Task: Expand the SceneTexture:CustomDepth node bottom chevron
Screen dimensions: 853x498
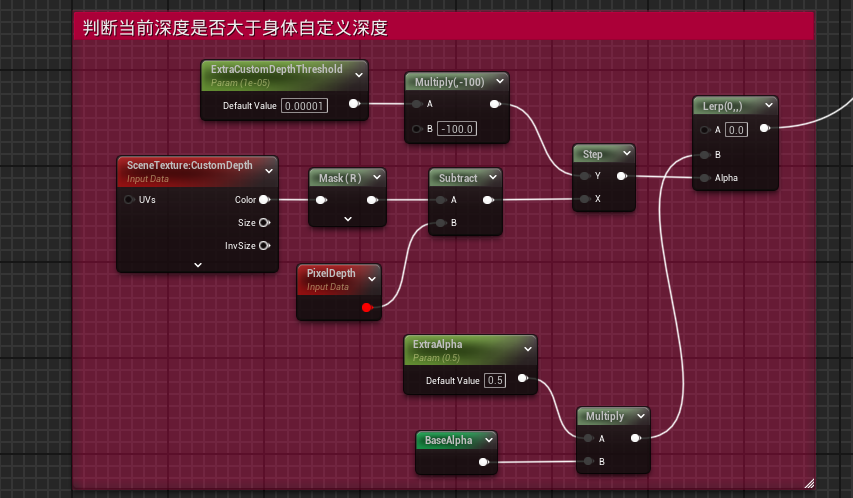Action: (197, 264)
